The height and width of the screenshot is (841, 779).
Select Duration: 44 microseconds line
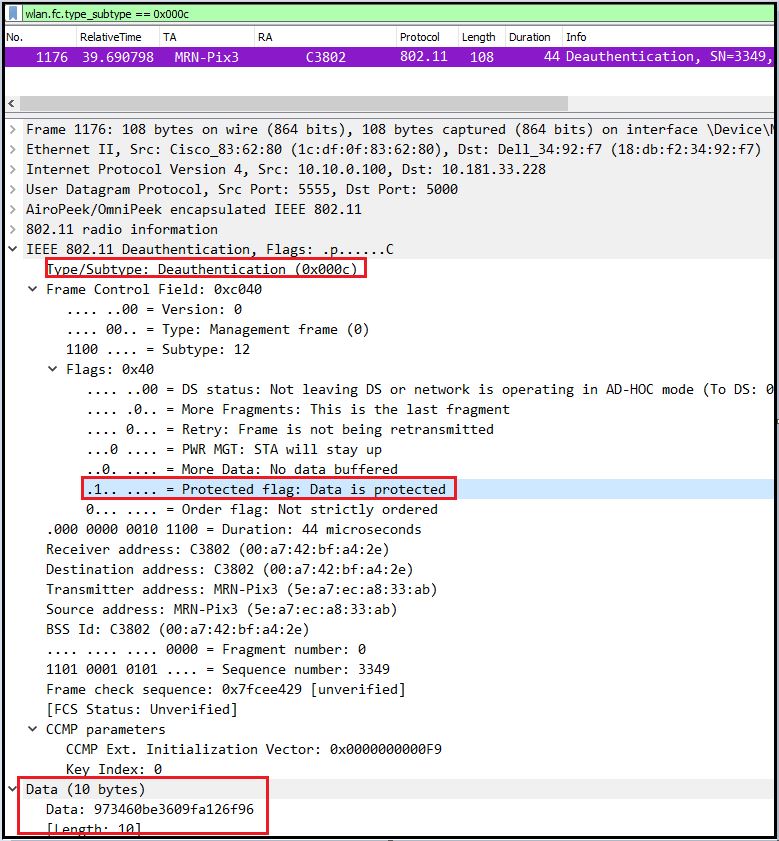point(234,529)
